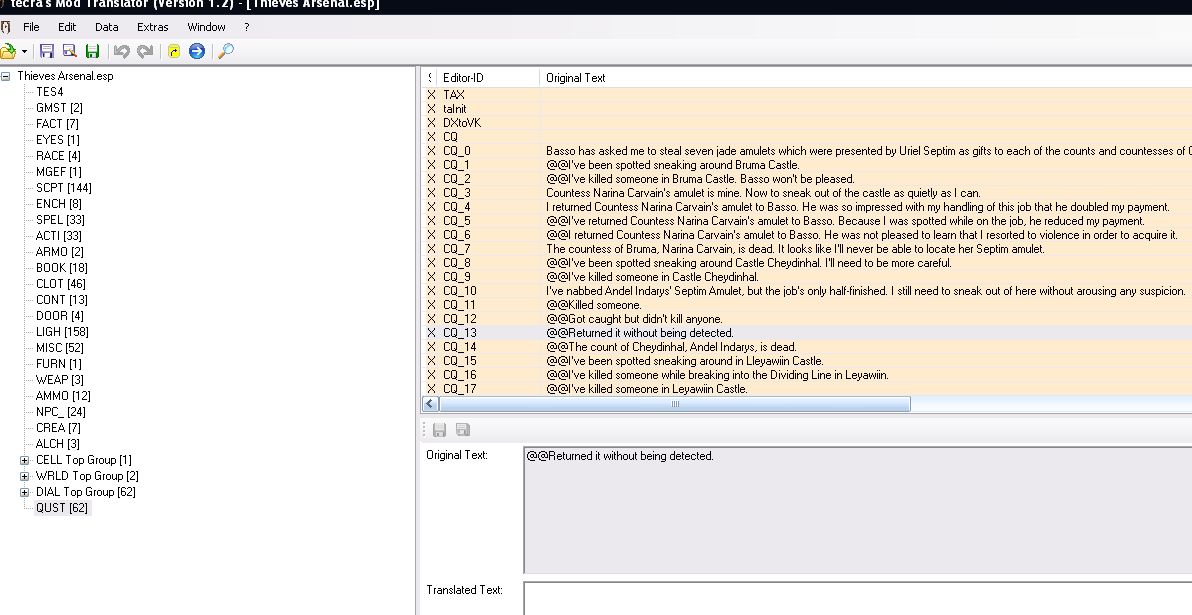Screen dimensions: 1192x615
Task: Select SPEL [33] in the tree
Action: (x=60, y=220)
